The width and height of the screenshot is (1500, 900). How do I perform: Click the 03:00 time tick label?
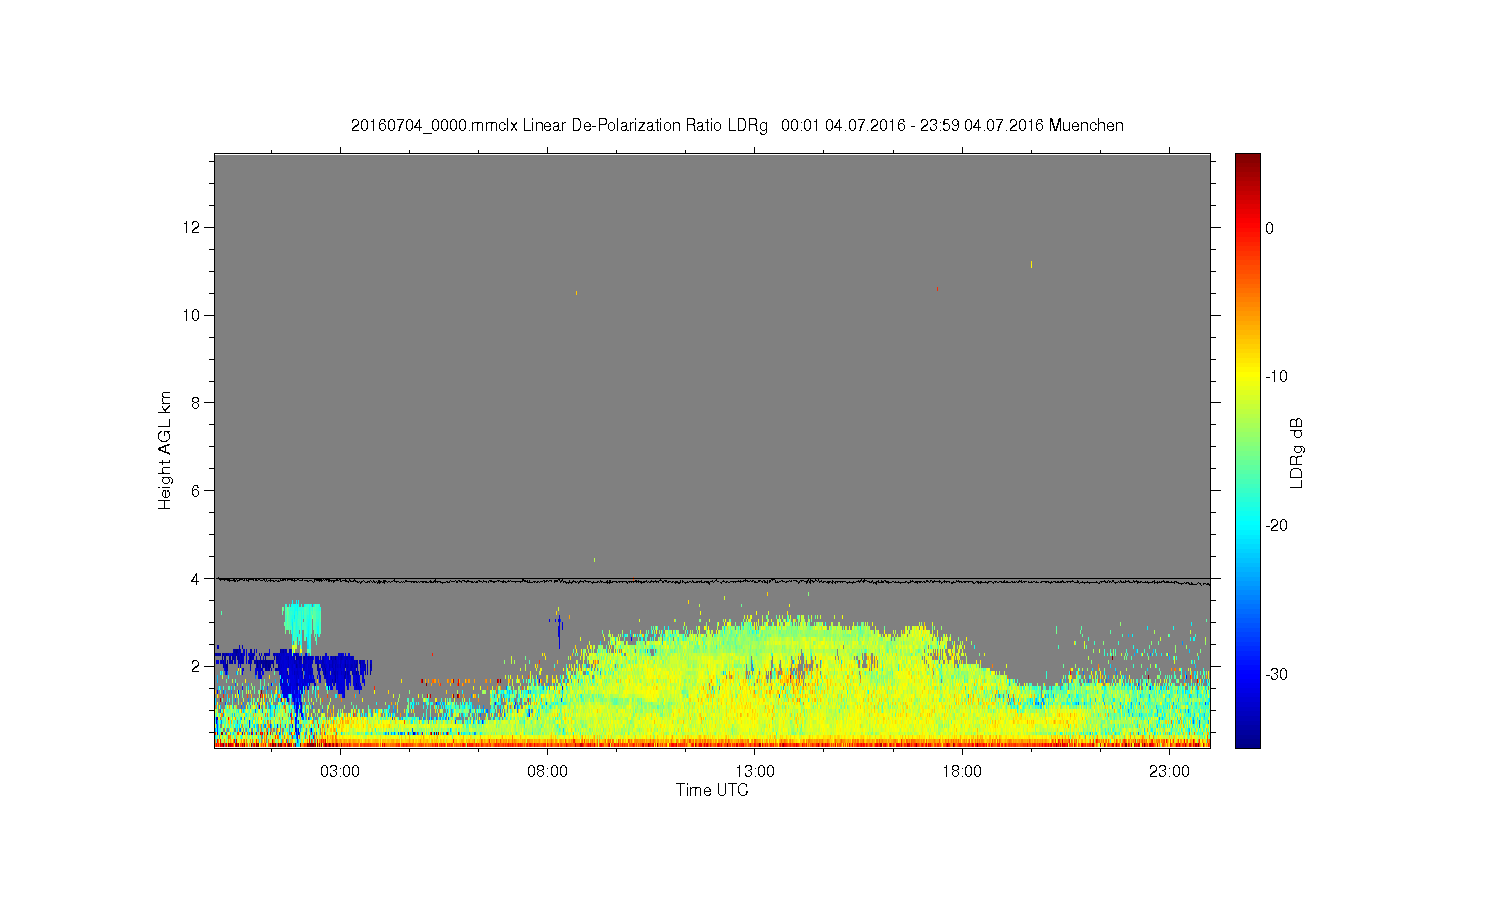click(x=340, y=772)
